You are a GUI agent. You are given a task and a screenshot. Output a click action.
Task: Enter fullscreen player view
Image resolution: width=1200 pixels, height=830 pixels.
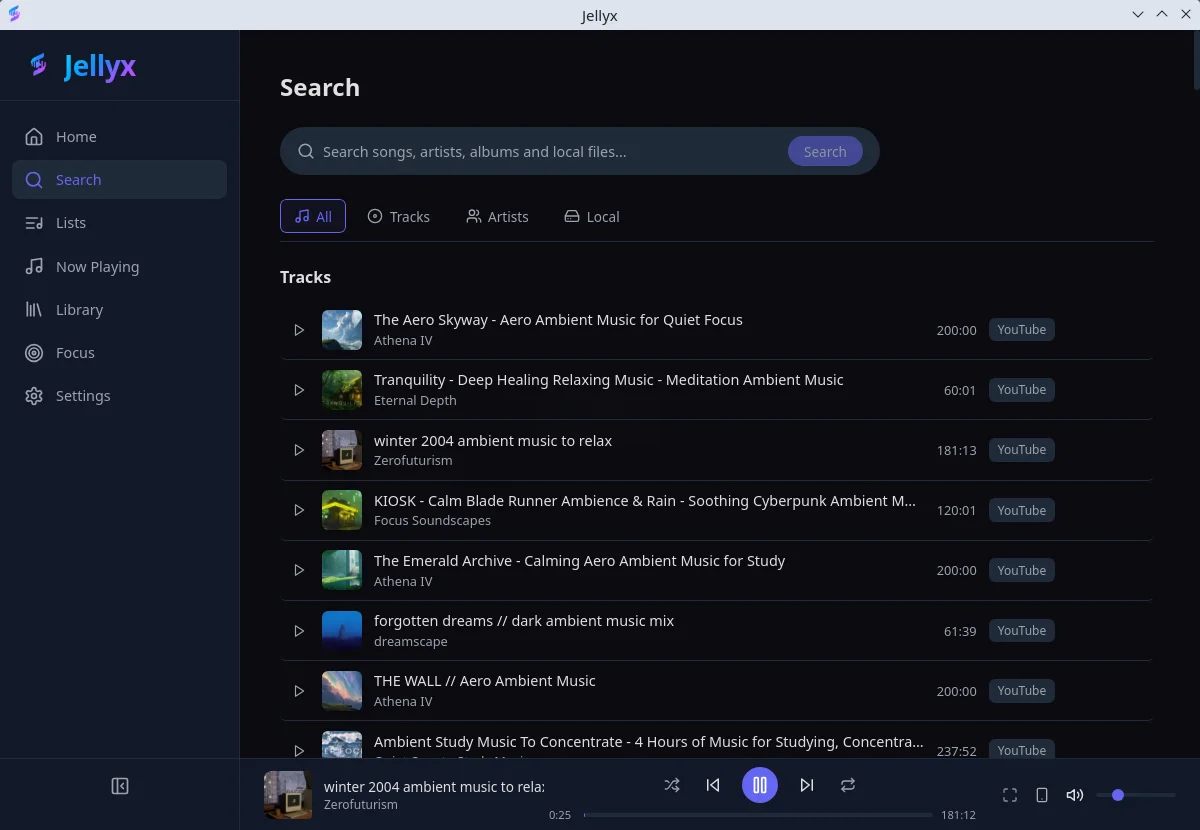(x=1010, y=795)
